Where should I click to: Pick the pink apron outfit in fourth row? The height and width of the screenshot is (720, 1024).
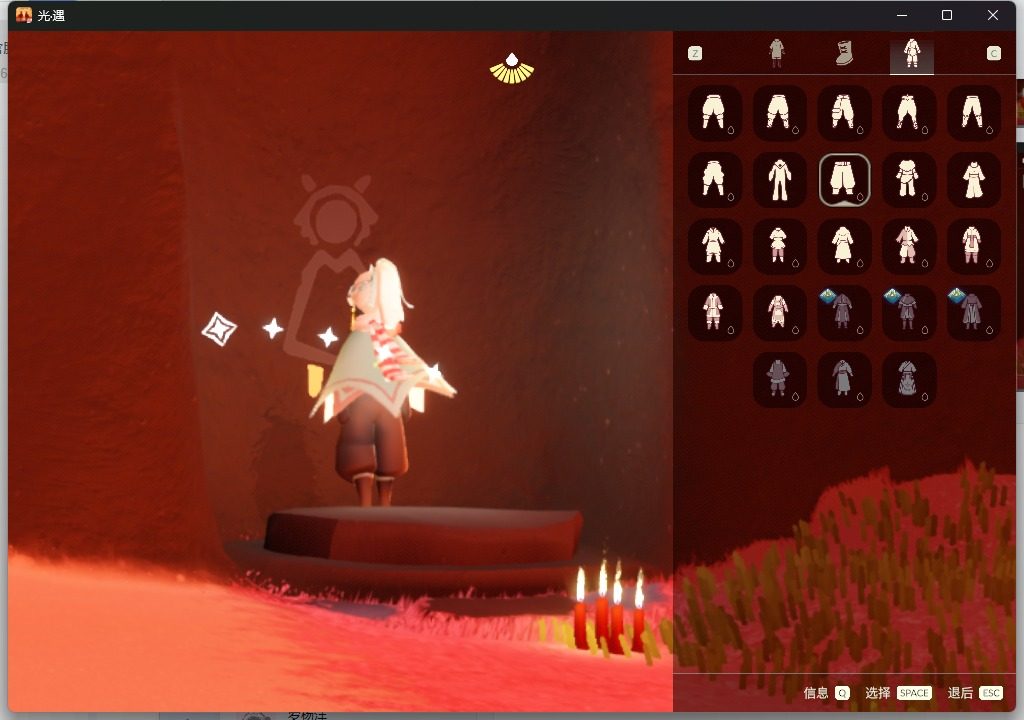click(779, 312)
